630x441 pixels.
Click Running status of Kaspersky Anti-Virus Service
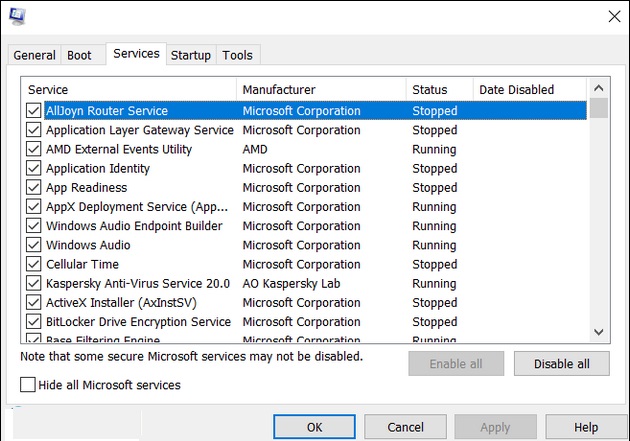click(434, 284)
